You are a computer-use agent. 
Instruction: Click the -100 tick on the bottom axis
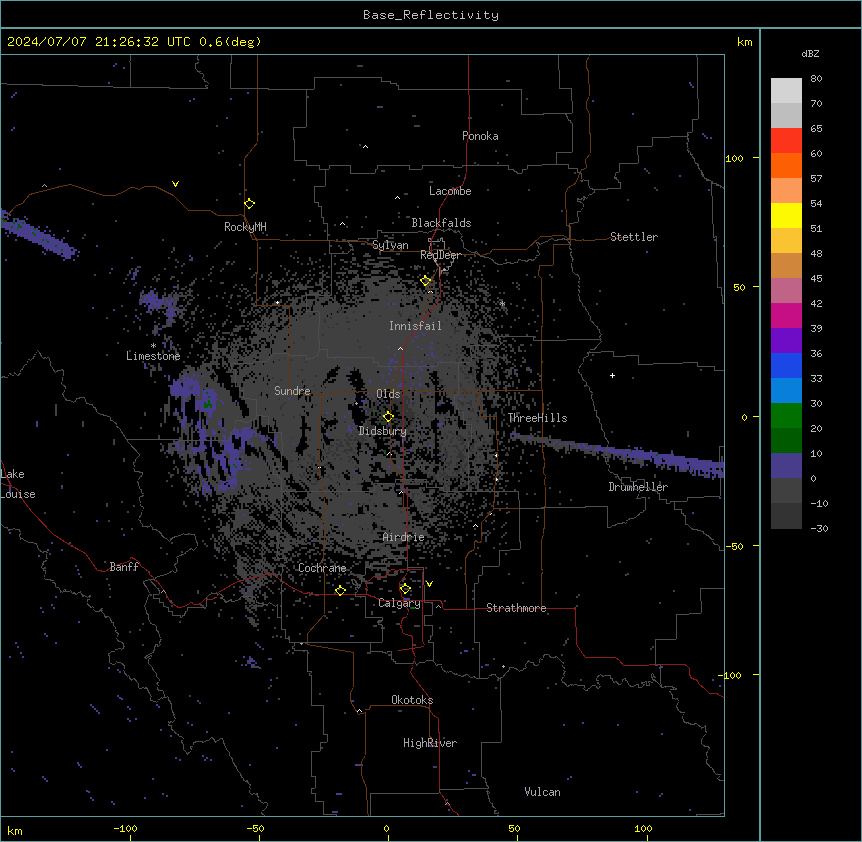pos(125,828)
